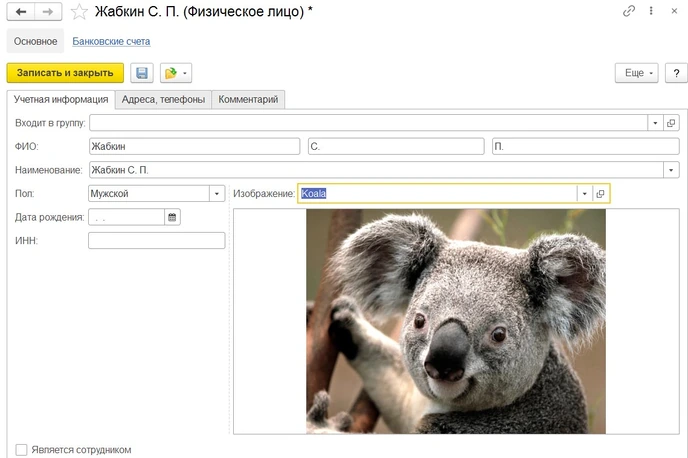The image size is (688, 458).
Task: Click the get link chain icon
Action: [x=628, y=12]
